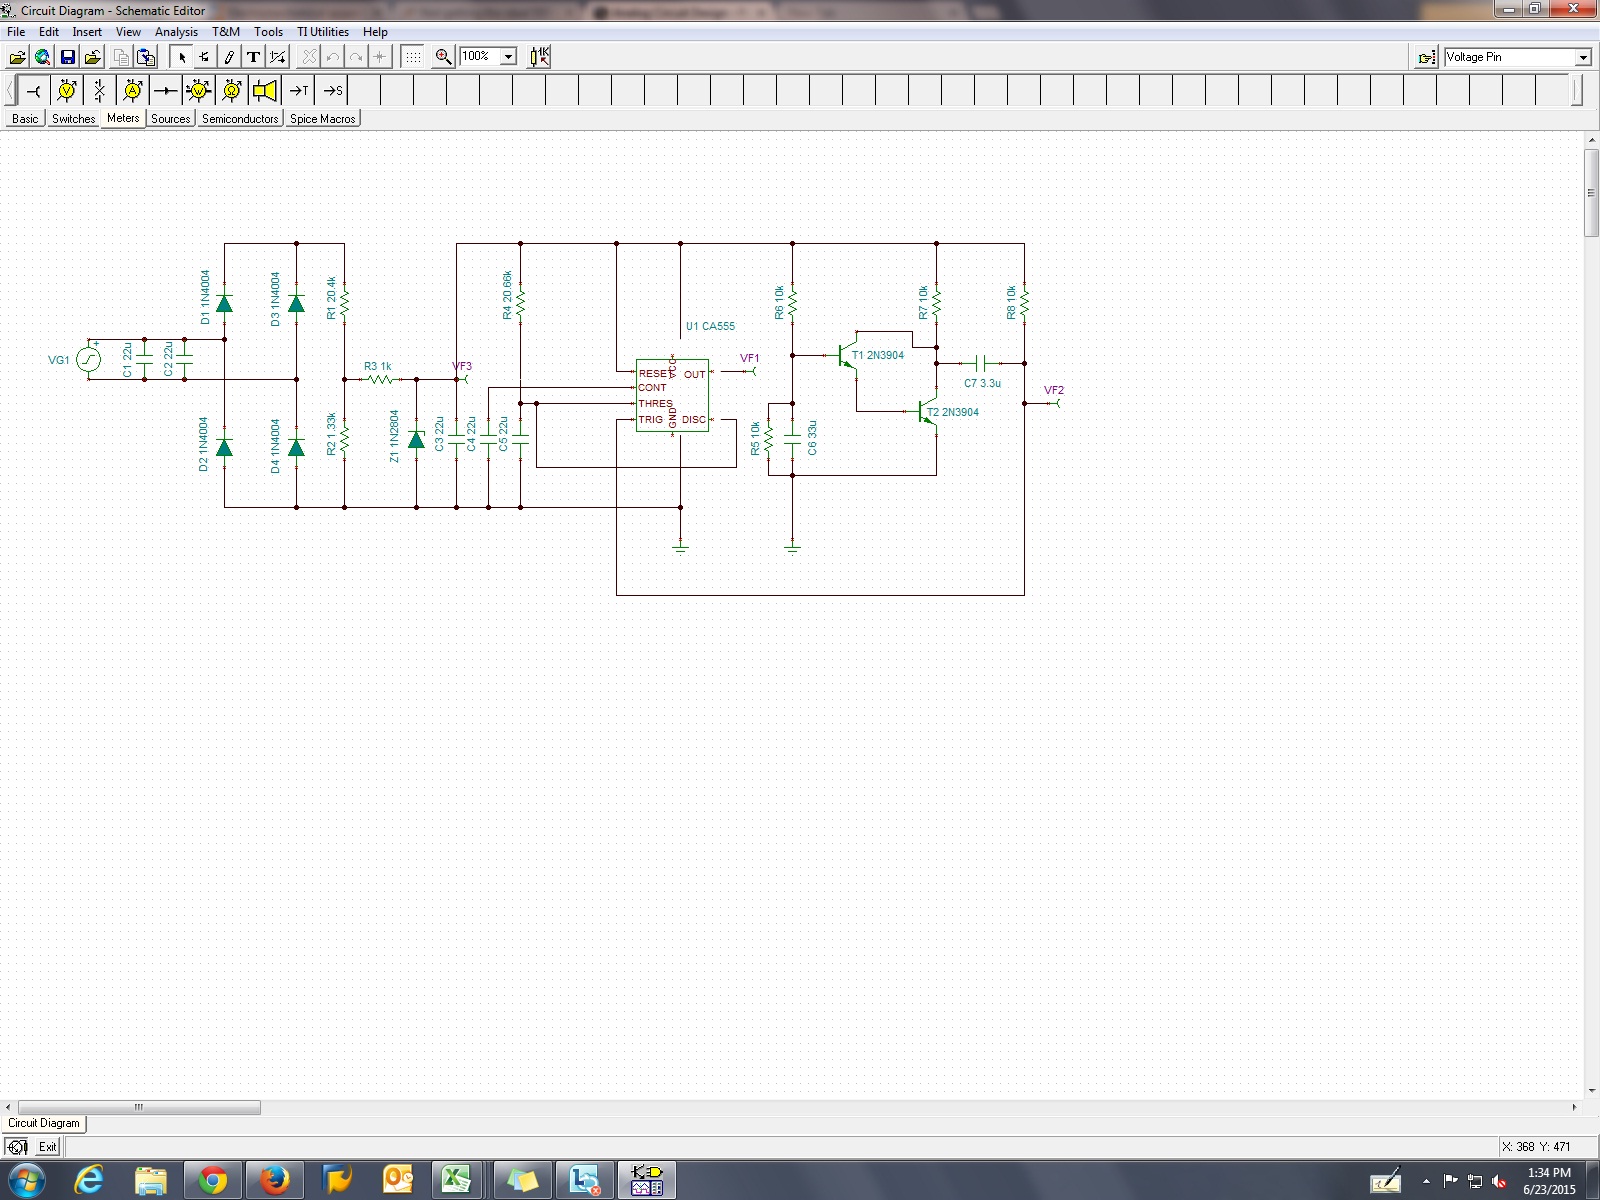The image size is (1600, 1200).
Task: Launch Internet Explorer from taskbar
Action: pyautogui.click(x=89, y=1181)
